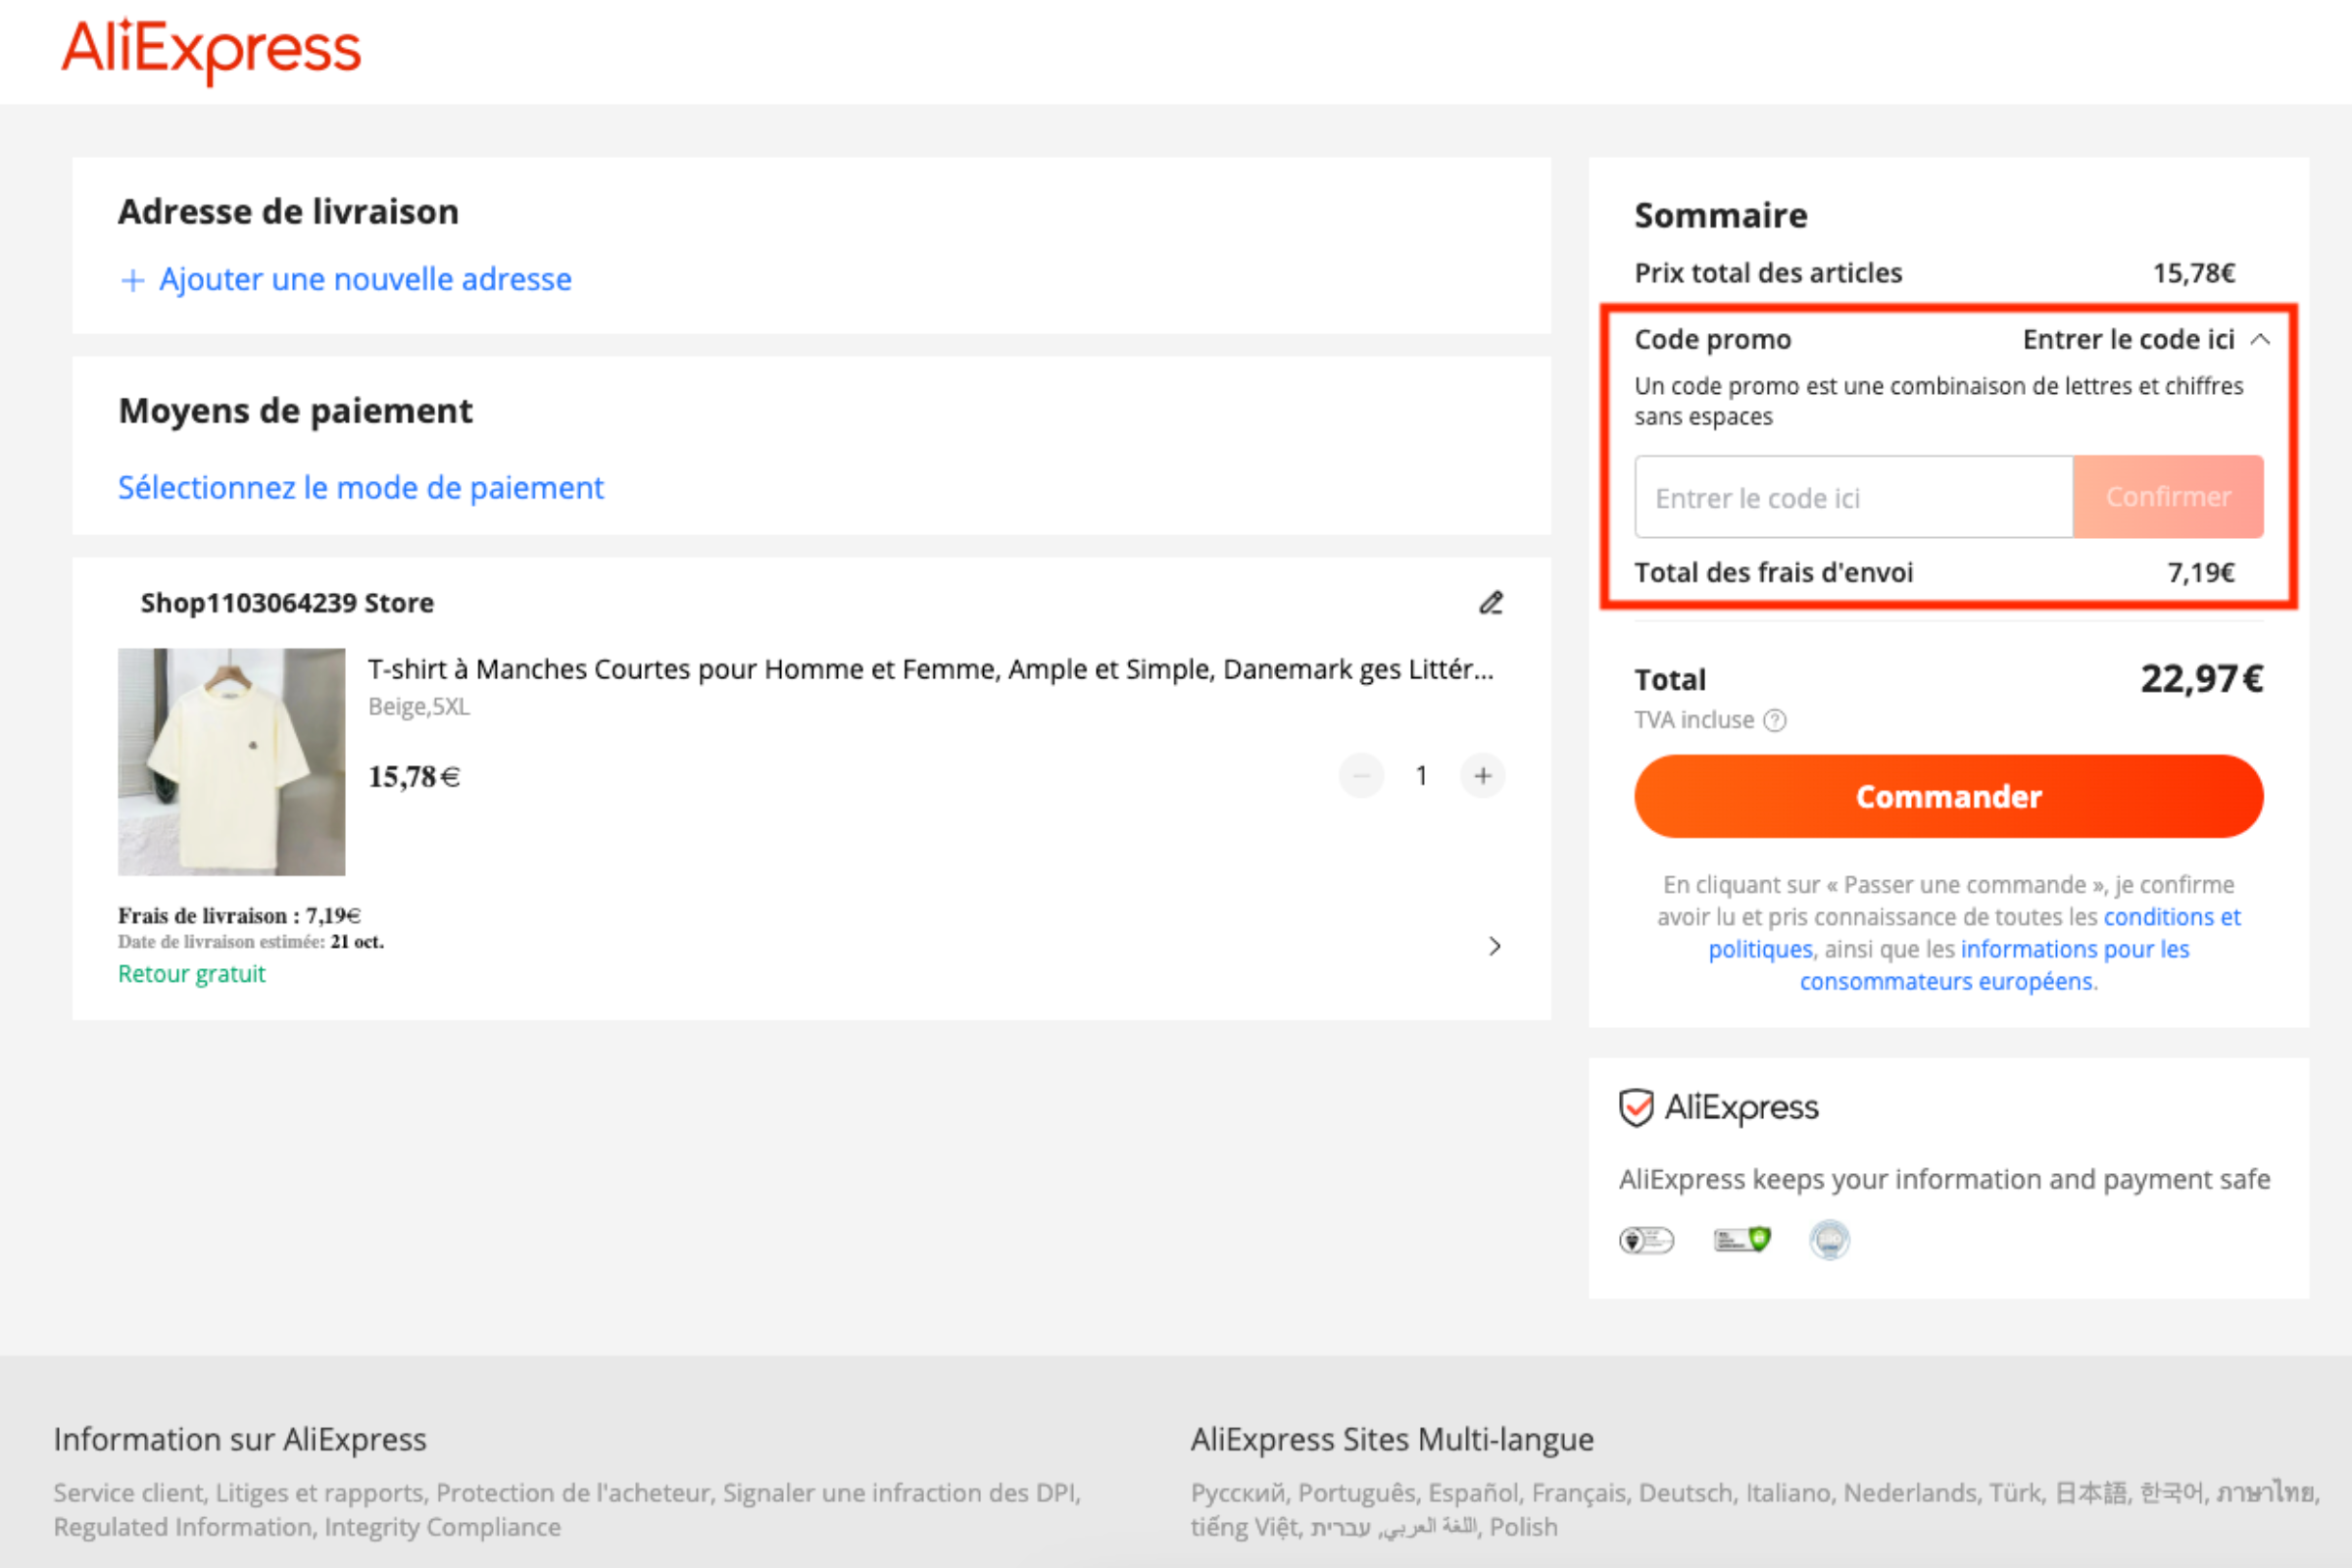The height and width of the screenshot is (1568, 2352).
Task: Click the first payment security badge icon
Action: coord(1646,1241)
